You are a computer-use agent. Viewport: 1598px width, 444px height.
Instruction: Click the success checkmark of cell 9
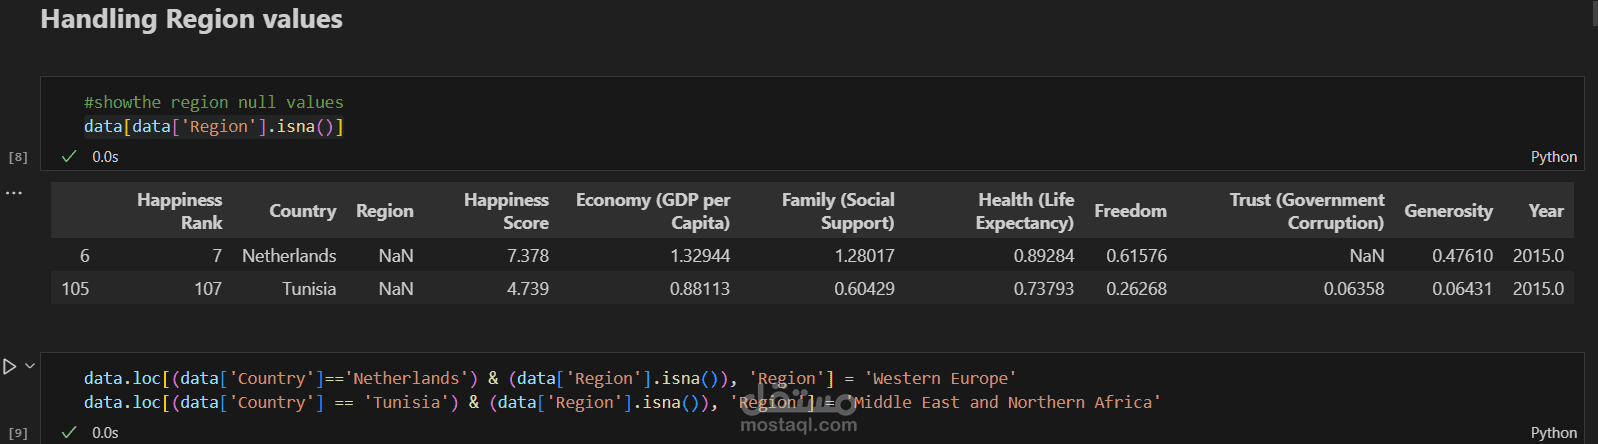(69, 432)
